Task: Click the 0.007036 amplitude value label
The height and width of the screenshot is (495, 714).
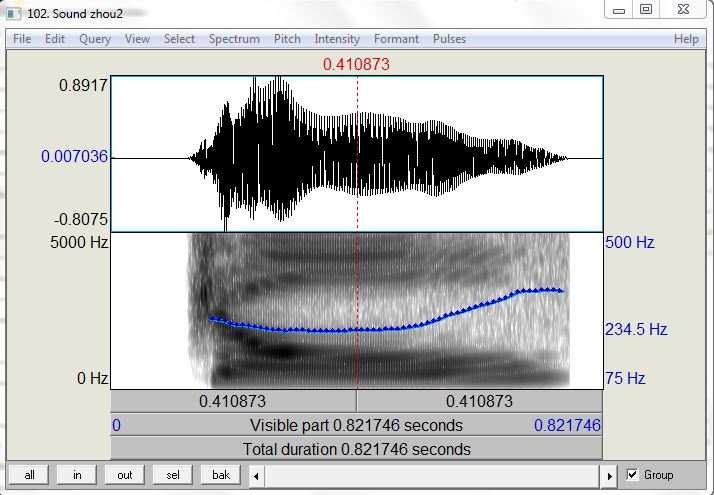Action: 75,157
